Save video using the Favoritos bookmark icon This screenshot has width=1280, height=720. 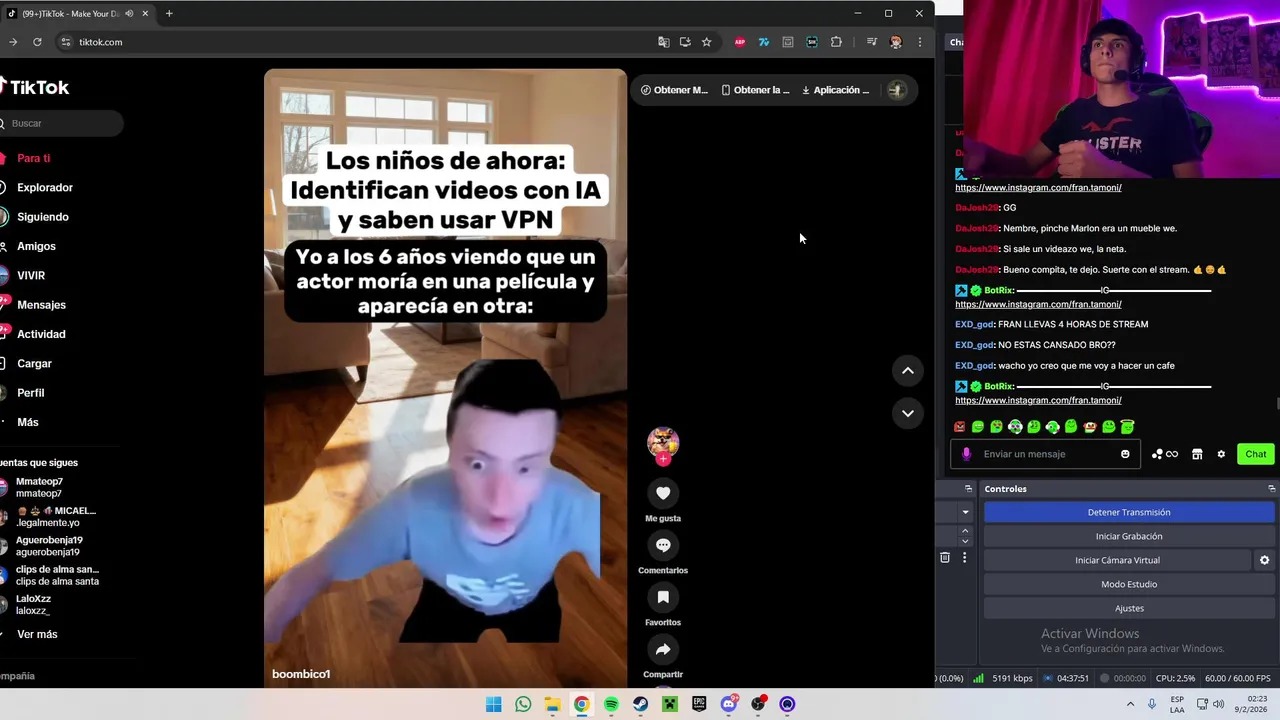click(x=662, y=597)
